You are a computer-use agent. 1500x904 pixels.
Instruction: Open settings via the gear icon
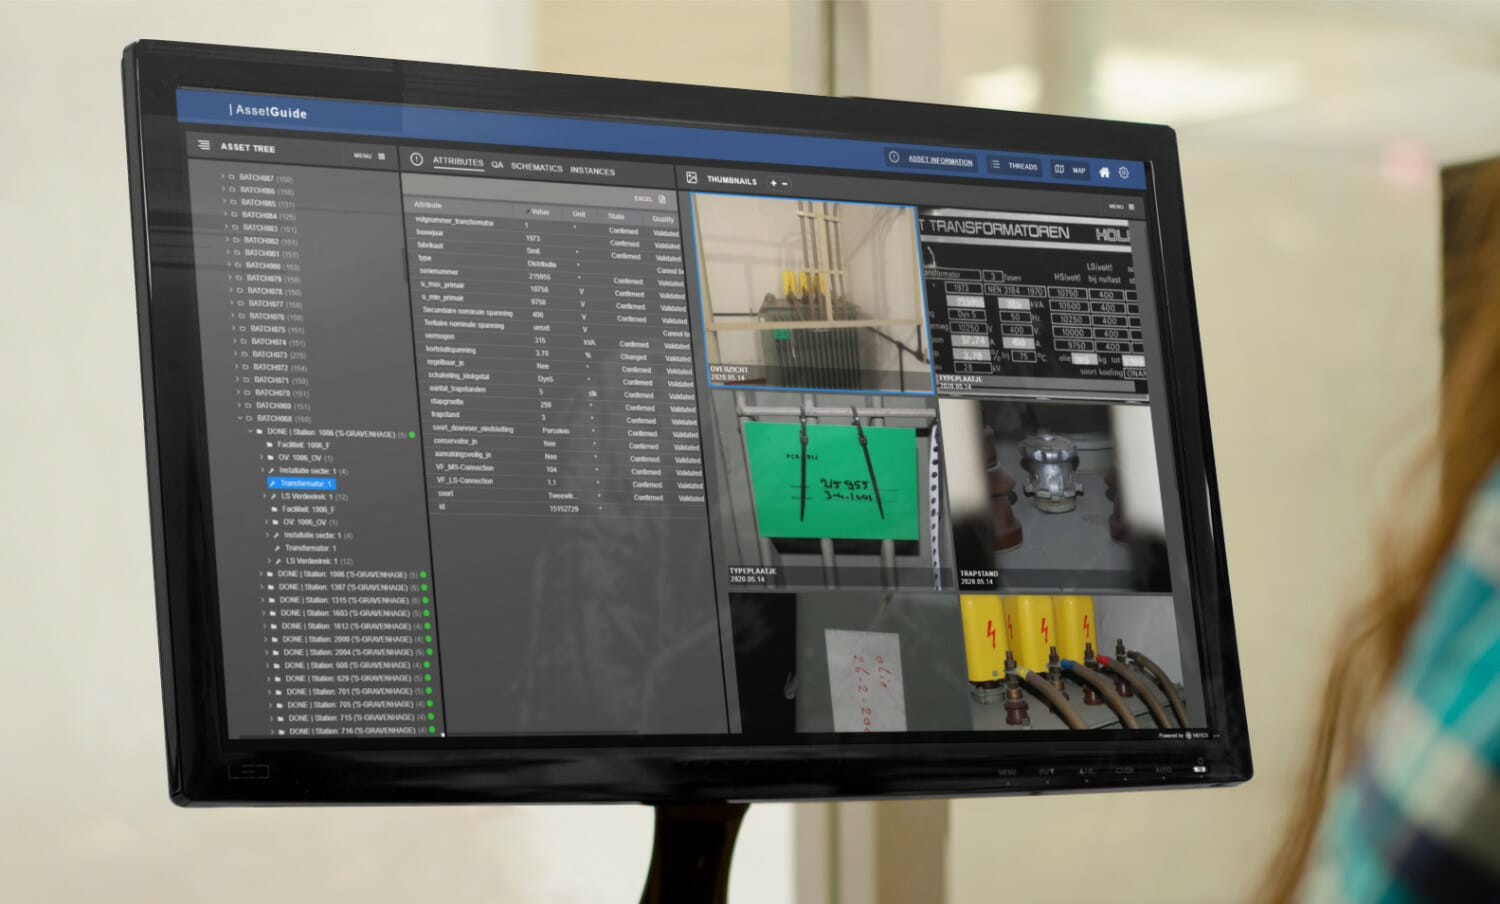1124,172
